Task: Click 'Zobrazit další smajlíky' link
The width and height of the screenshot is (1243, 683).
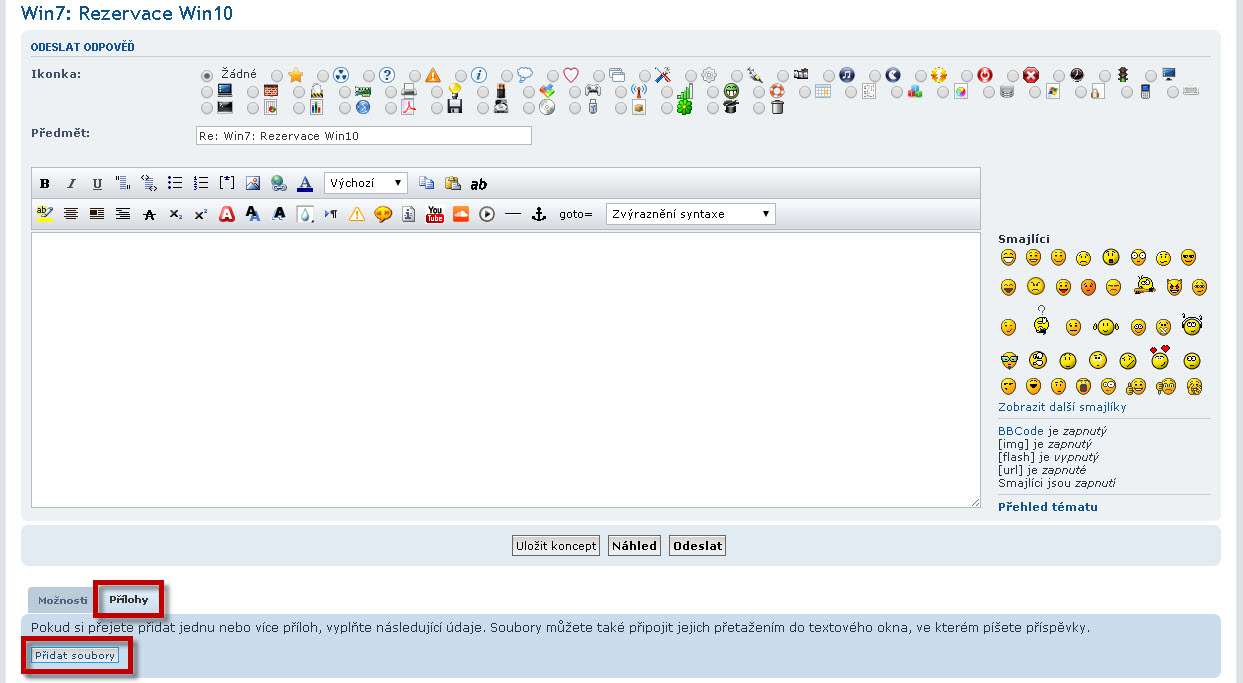Action: (x=1062, y=407)
